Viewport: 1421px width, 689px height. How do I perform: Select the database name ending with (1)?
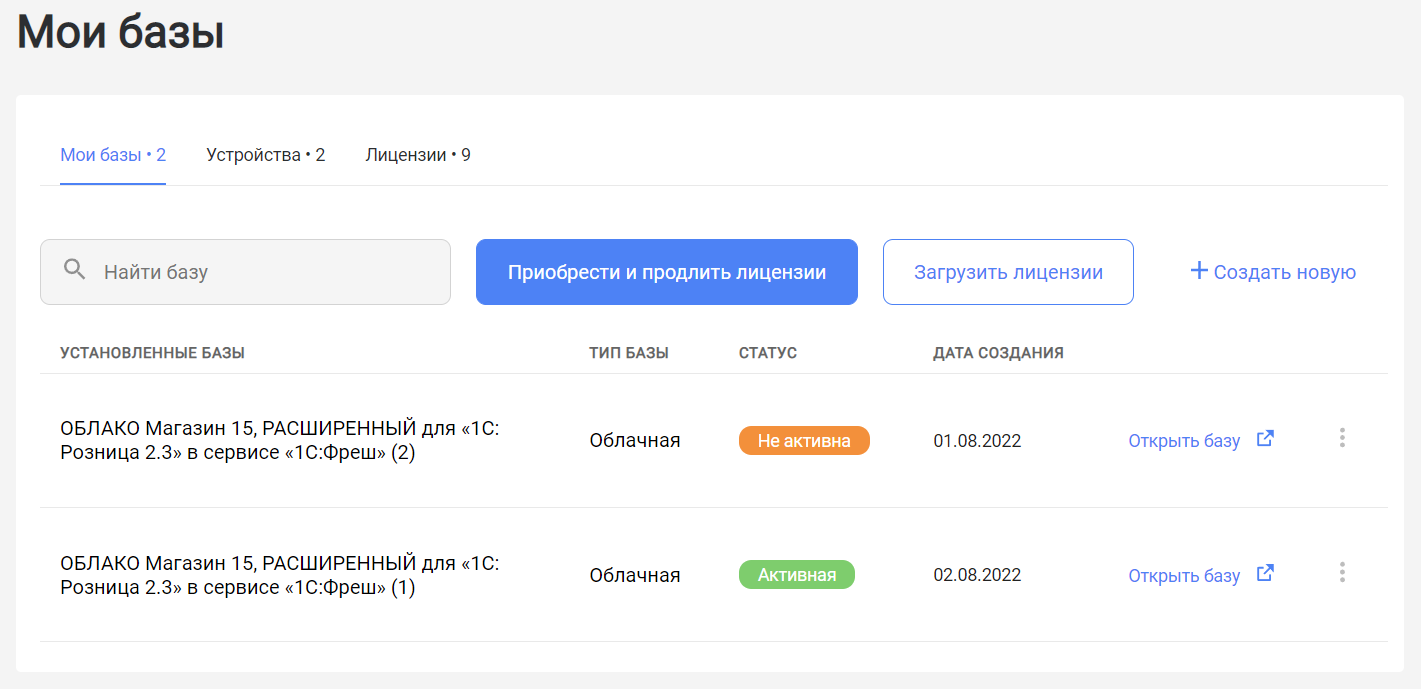(280, 576)
